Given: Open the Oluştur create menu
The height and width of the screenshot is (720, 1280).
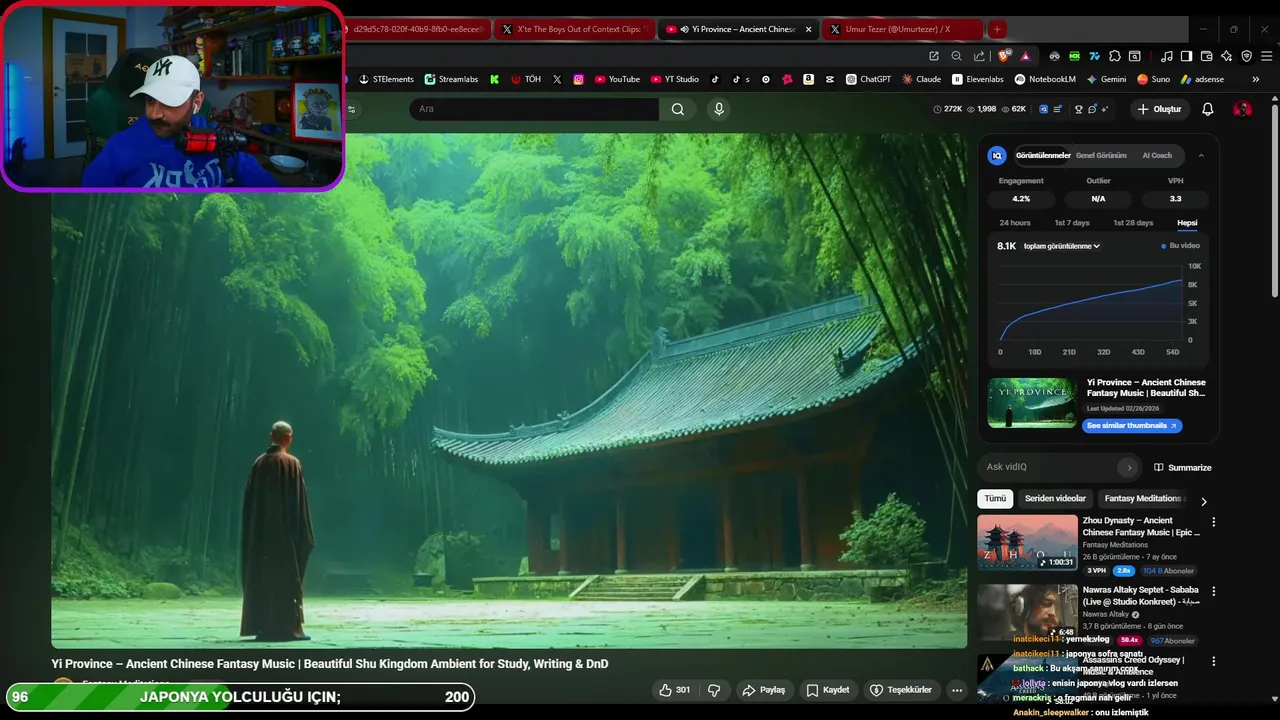Looking at the screenshot, I should pos(1158,109).
